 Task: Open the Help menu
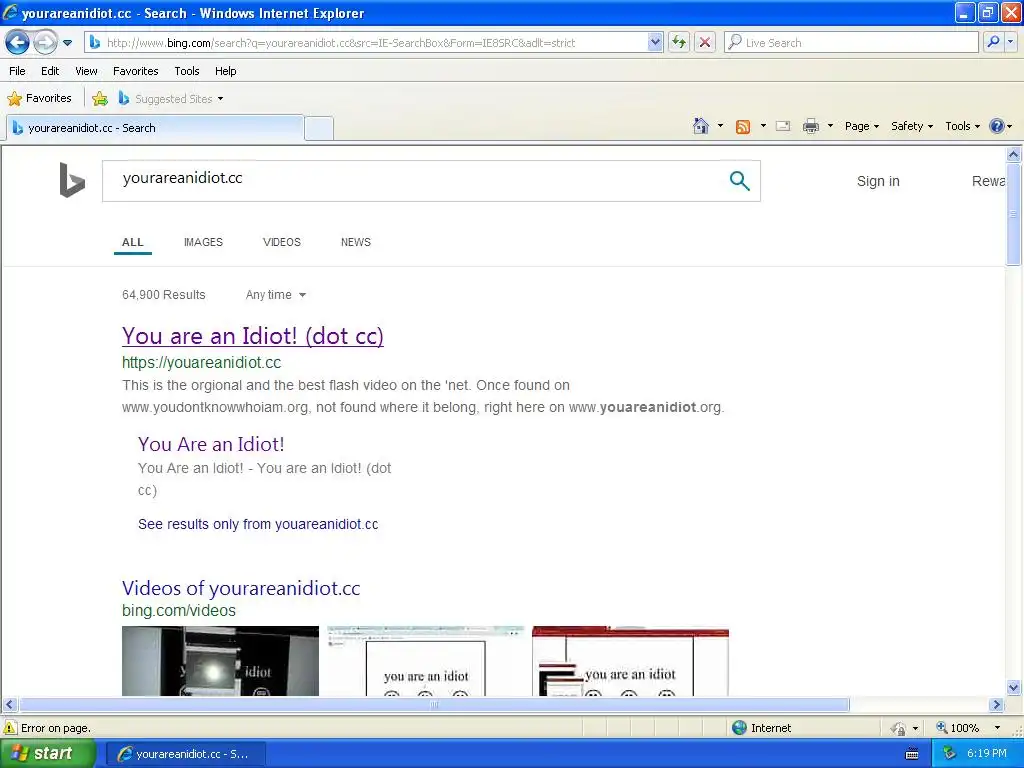tap(225, 71)
